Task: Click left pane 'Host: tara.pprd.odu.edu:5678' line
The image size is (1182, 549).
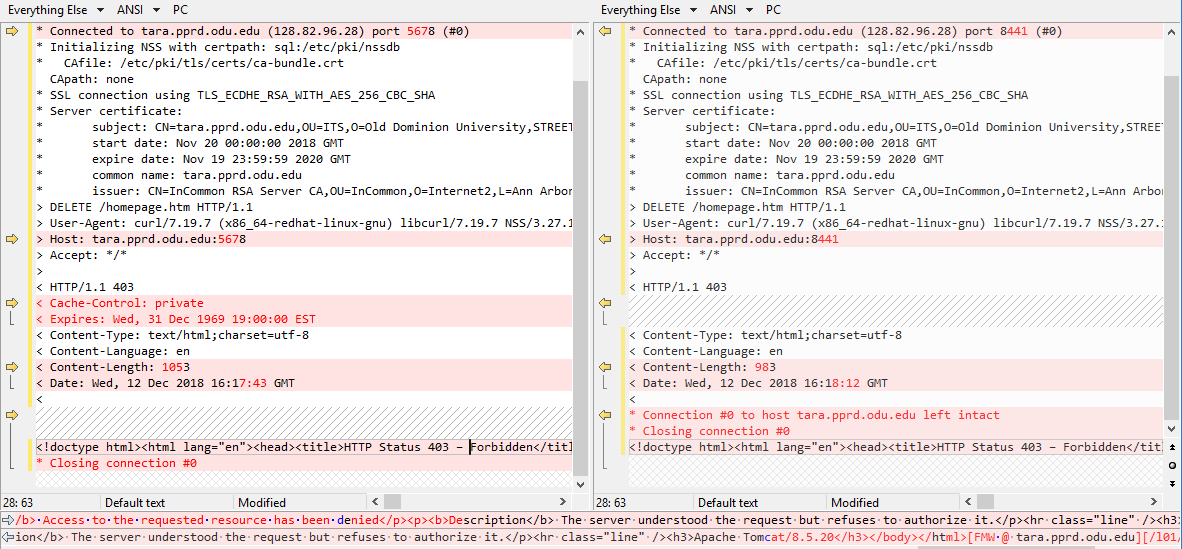Action: [303, 239]
